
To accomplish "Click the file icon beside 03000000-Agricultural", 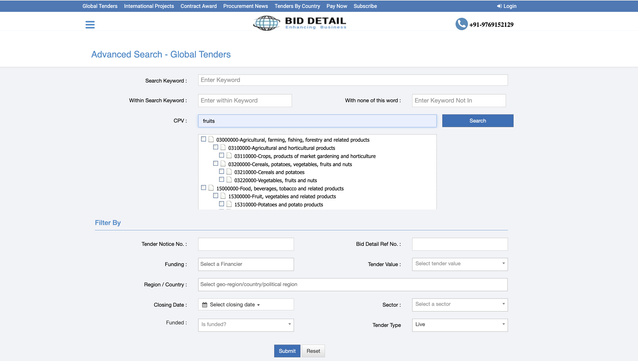I will tap(211, 139).
